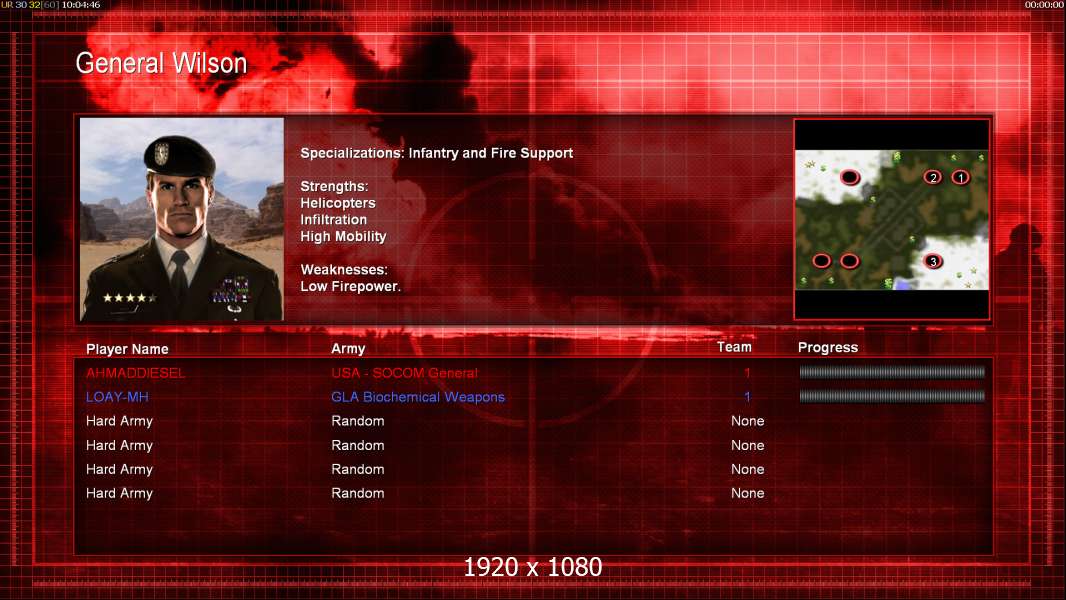Click the "High Mobility" strength entry
This screenshot has width=1066, height=600.
(343, 236)
